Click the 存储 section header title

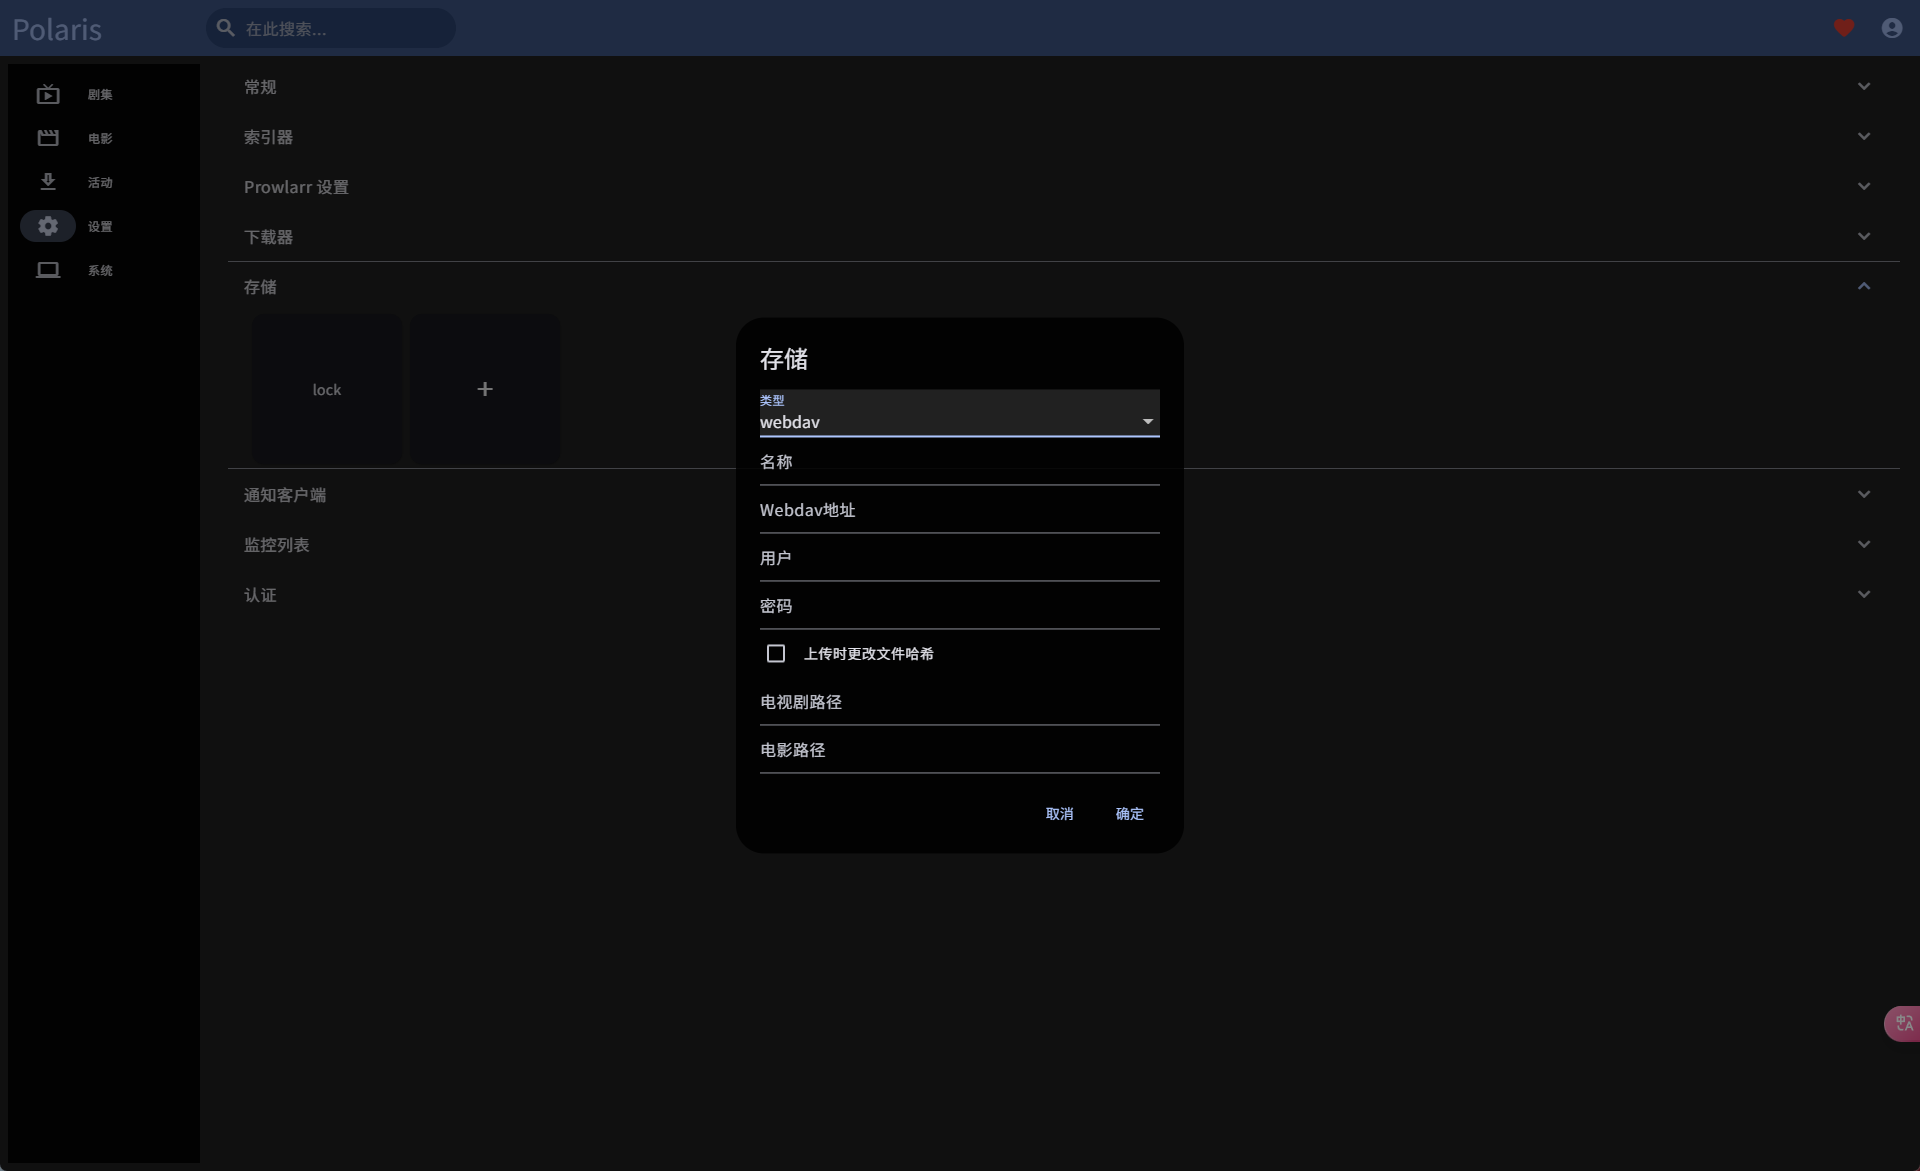(260, 287)
